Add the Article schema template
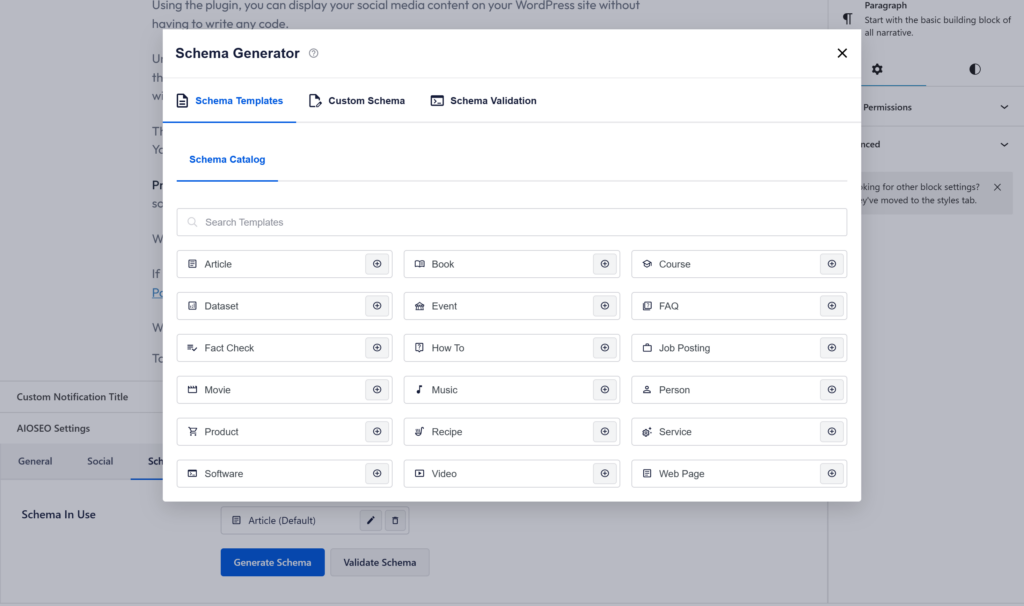Screen dimensions: 1024x606 pyautogui.click(x=377, y=264)
